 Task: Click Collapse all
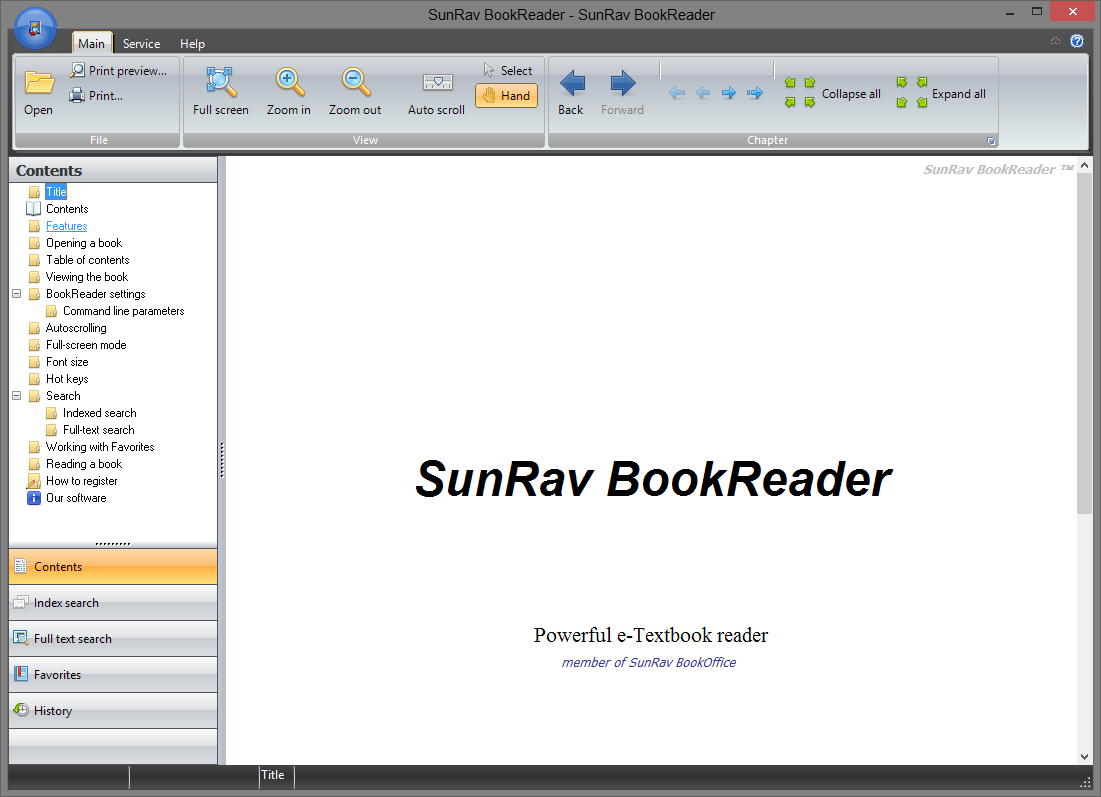(833, 93)
